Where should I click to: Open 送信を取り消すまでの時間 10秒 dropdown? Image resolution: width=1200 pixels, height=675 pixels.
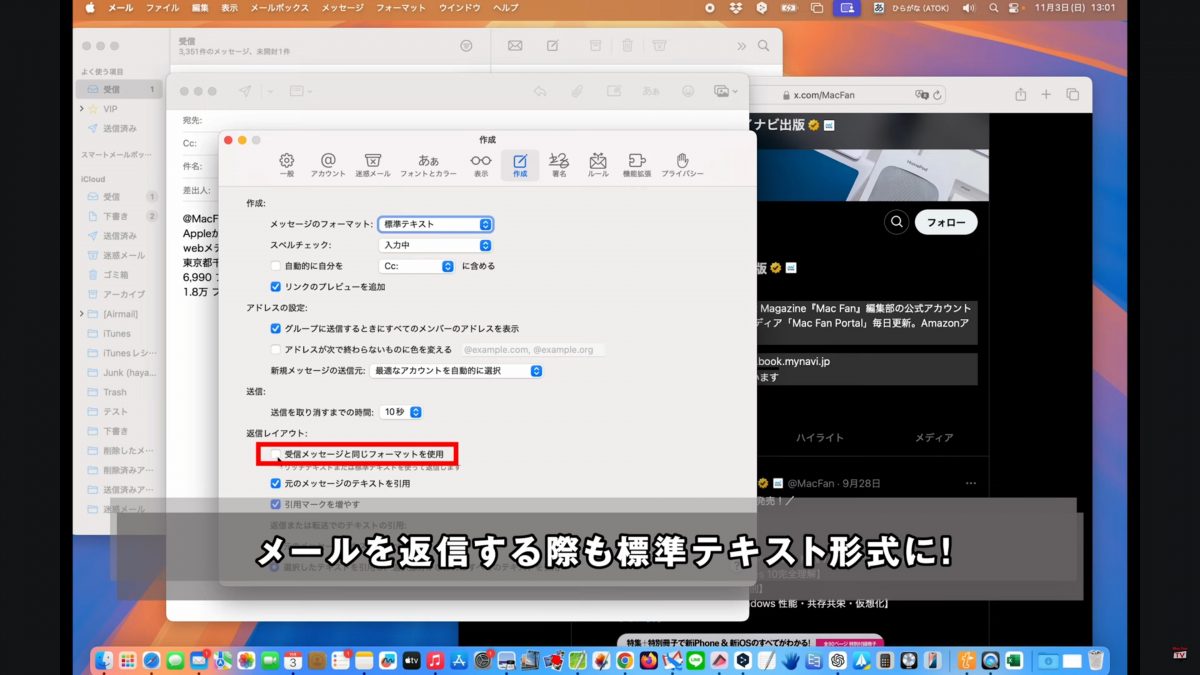[401, 412]
